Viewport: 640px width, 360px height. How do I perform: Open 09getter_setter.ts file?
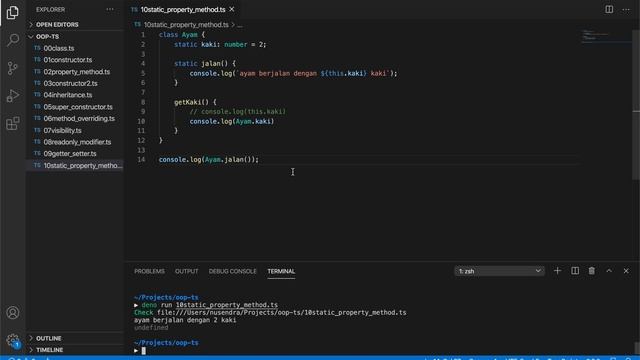coord(75,154)
